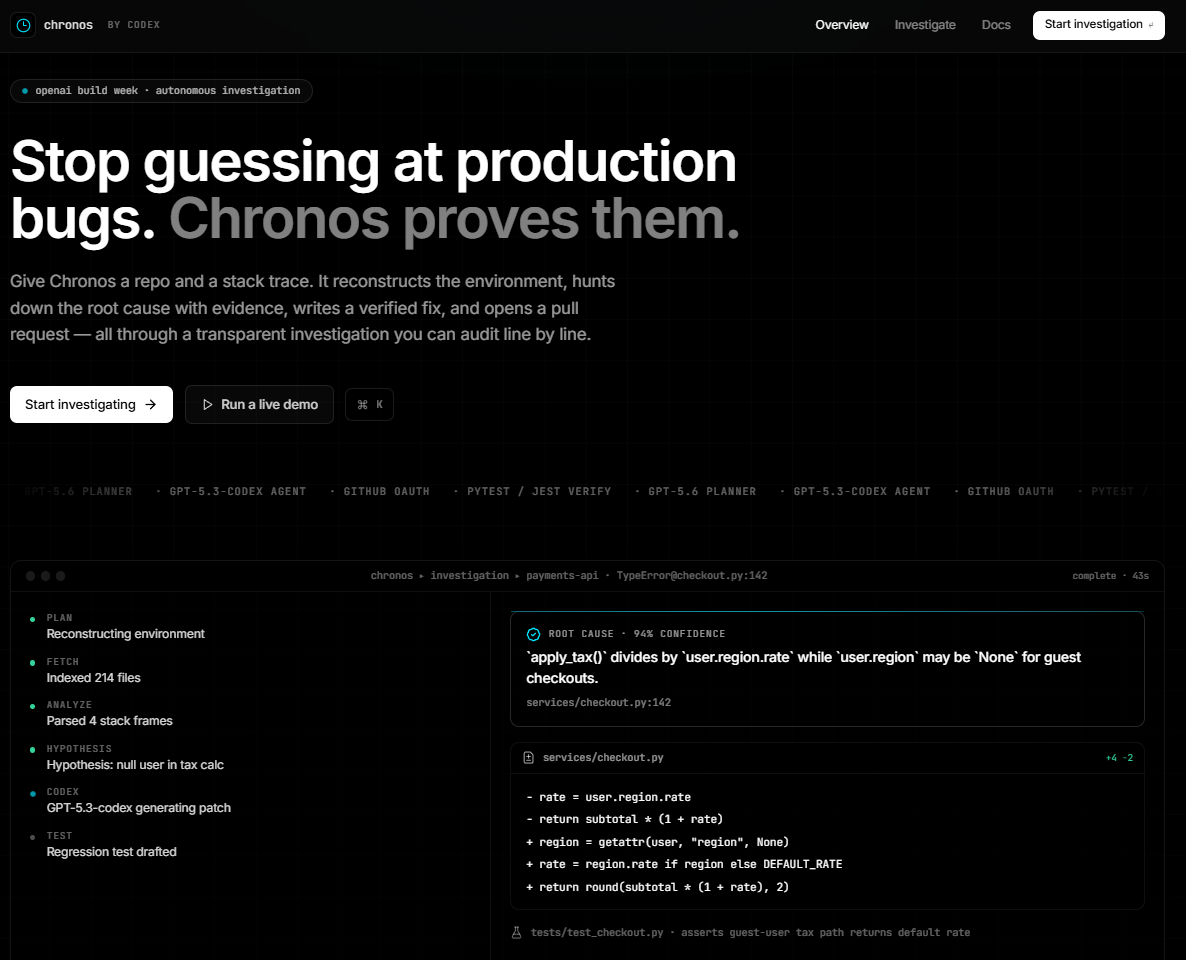The image size is (1186, 960).
Task: Click added line with DEFAULT_RATE
Action: [x=684, y=864]
